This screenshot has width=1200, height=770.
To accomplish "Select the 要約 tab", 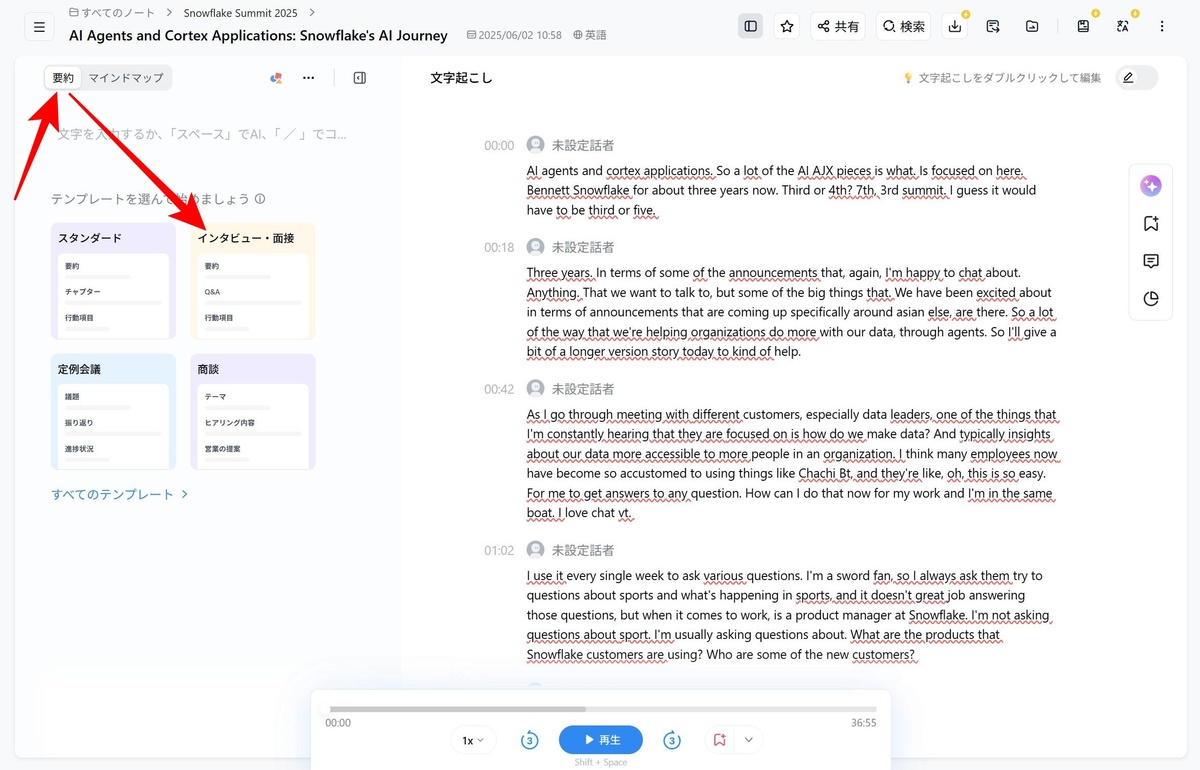I will tap(63, 78).
